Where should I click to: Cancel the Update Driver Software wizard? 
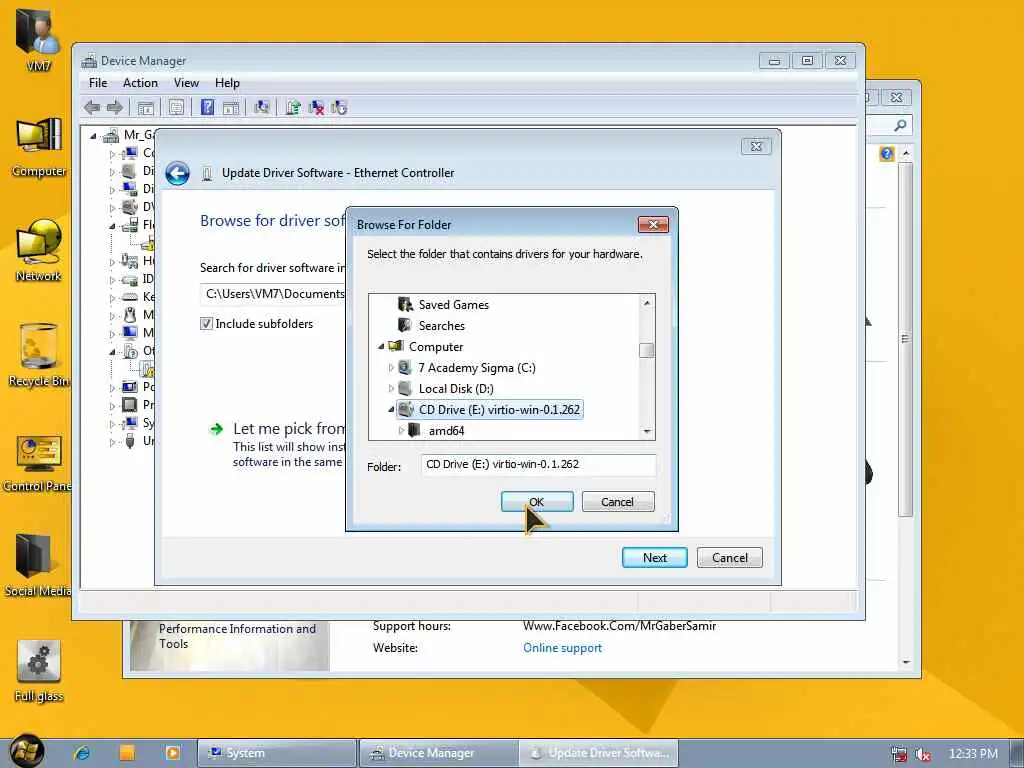coord(729,558)
